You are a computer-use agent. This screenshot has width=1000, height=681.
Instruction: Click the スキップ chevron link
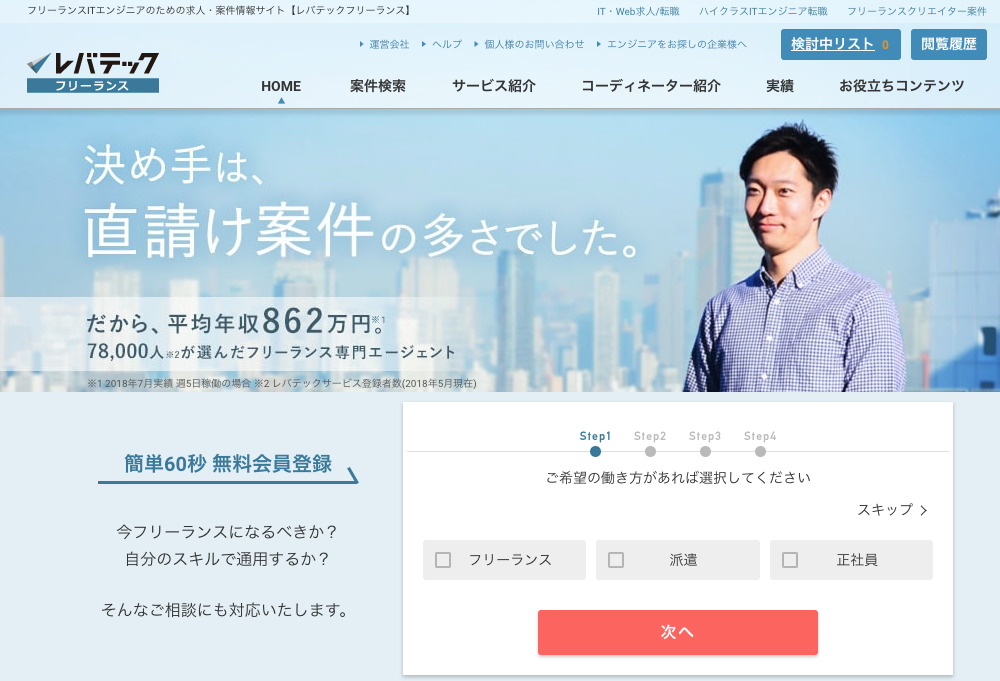click(x=892, y=509)
